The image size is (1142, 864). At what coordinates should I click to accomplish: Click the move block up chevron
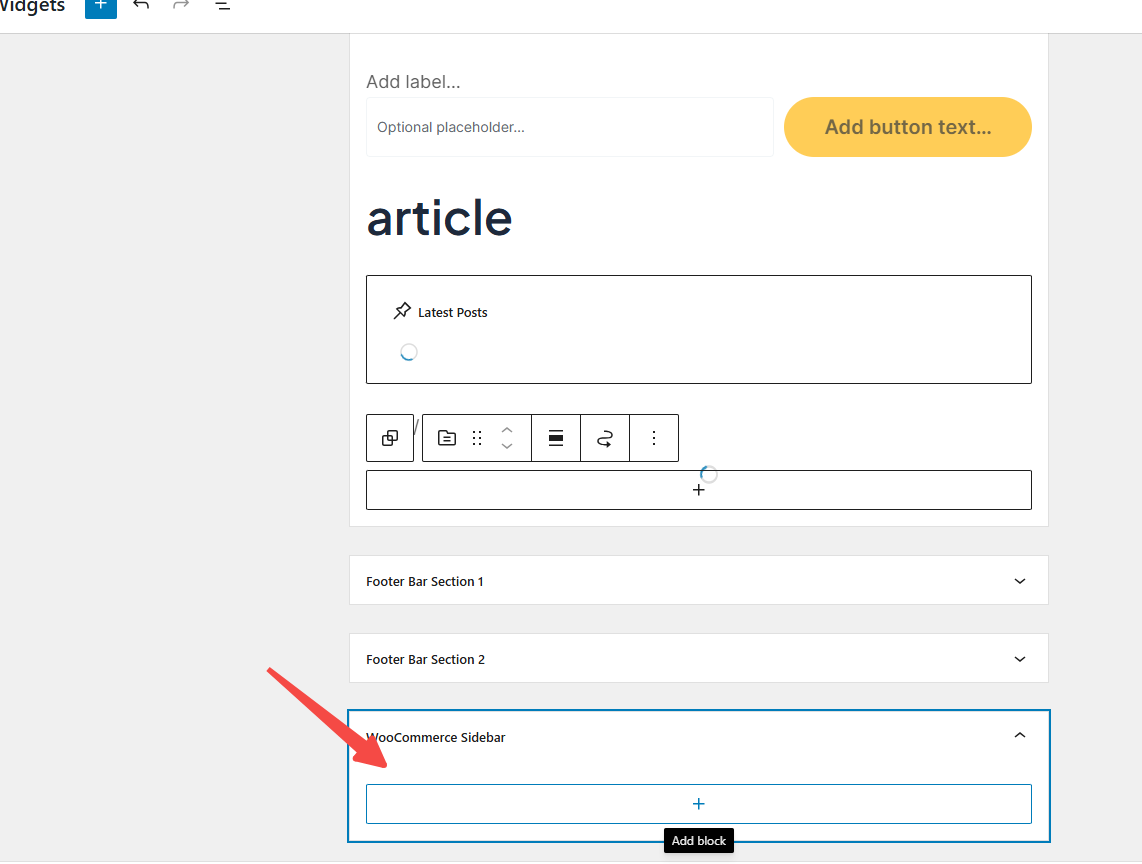coord(506,430)
